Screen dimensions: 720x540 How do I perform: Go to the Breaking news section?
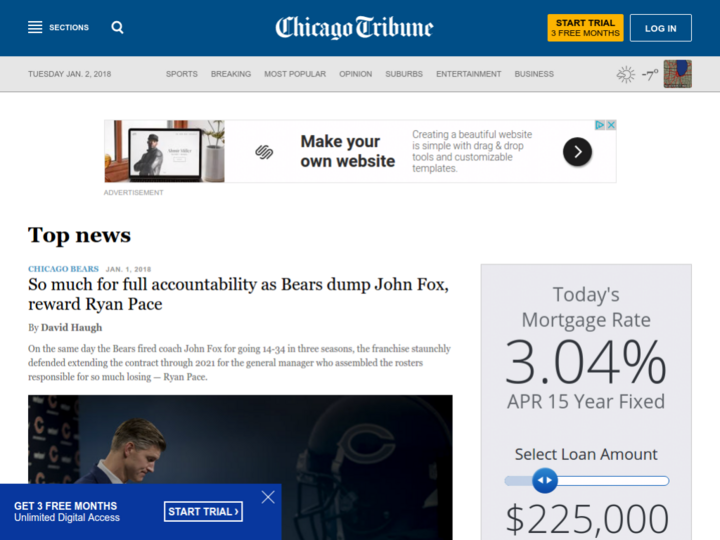231,74
